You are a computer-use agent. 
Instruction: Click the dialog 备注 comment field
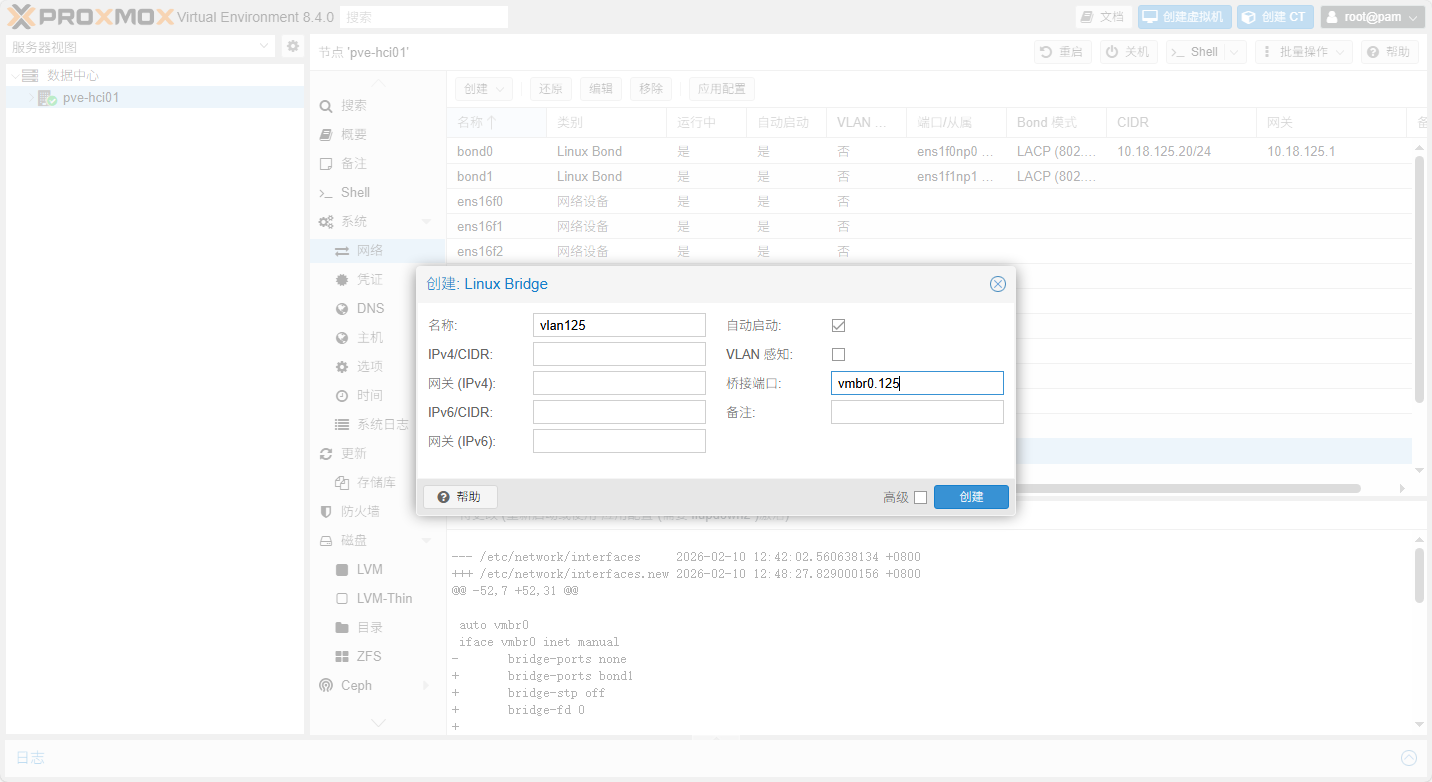click(x=917, y=412)
